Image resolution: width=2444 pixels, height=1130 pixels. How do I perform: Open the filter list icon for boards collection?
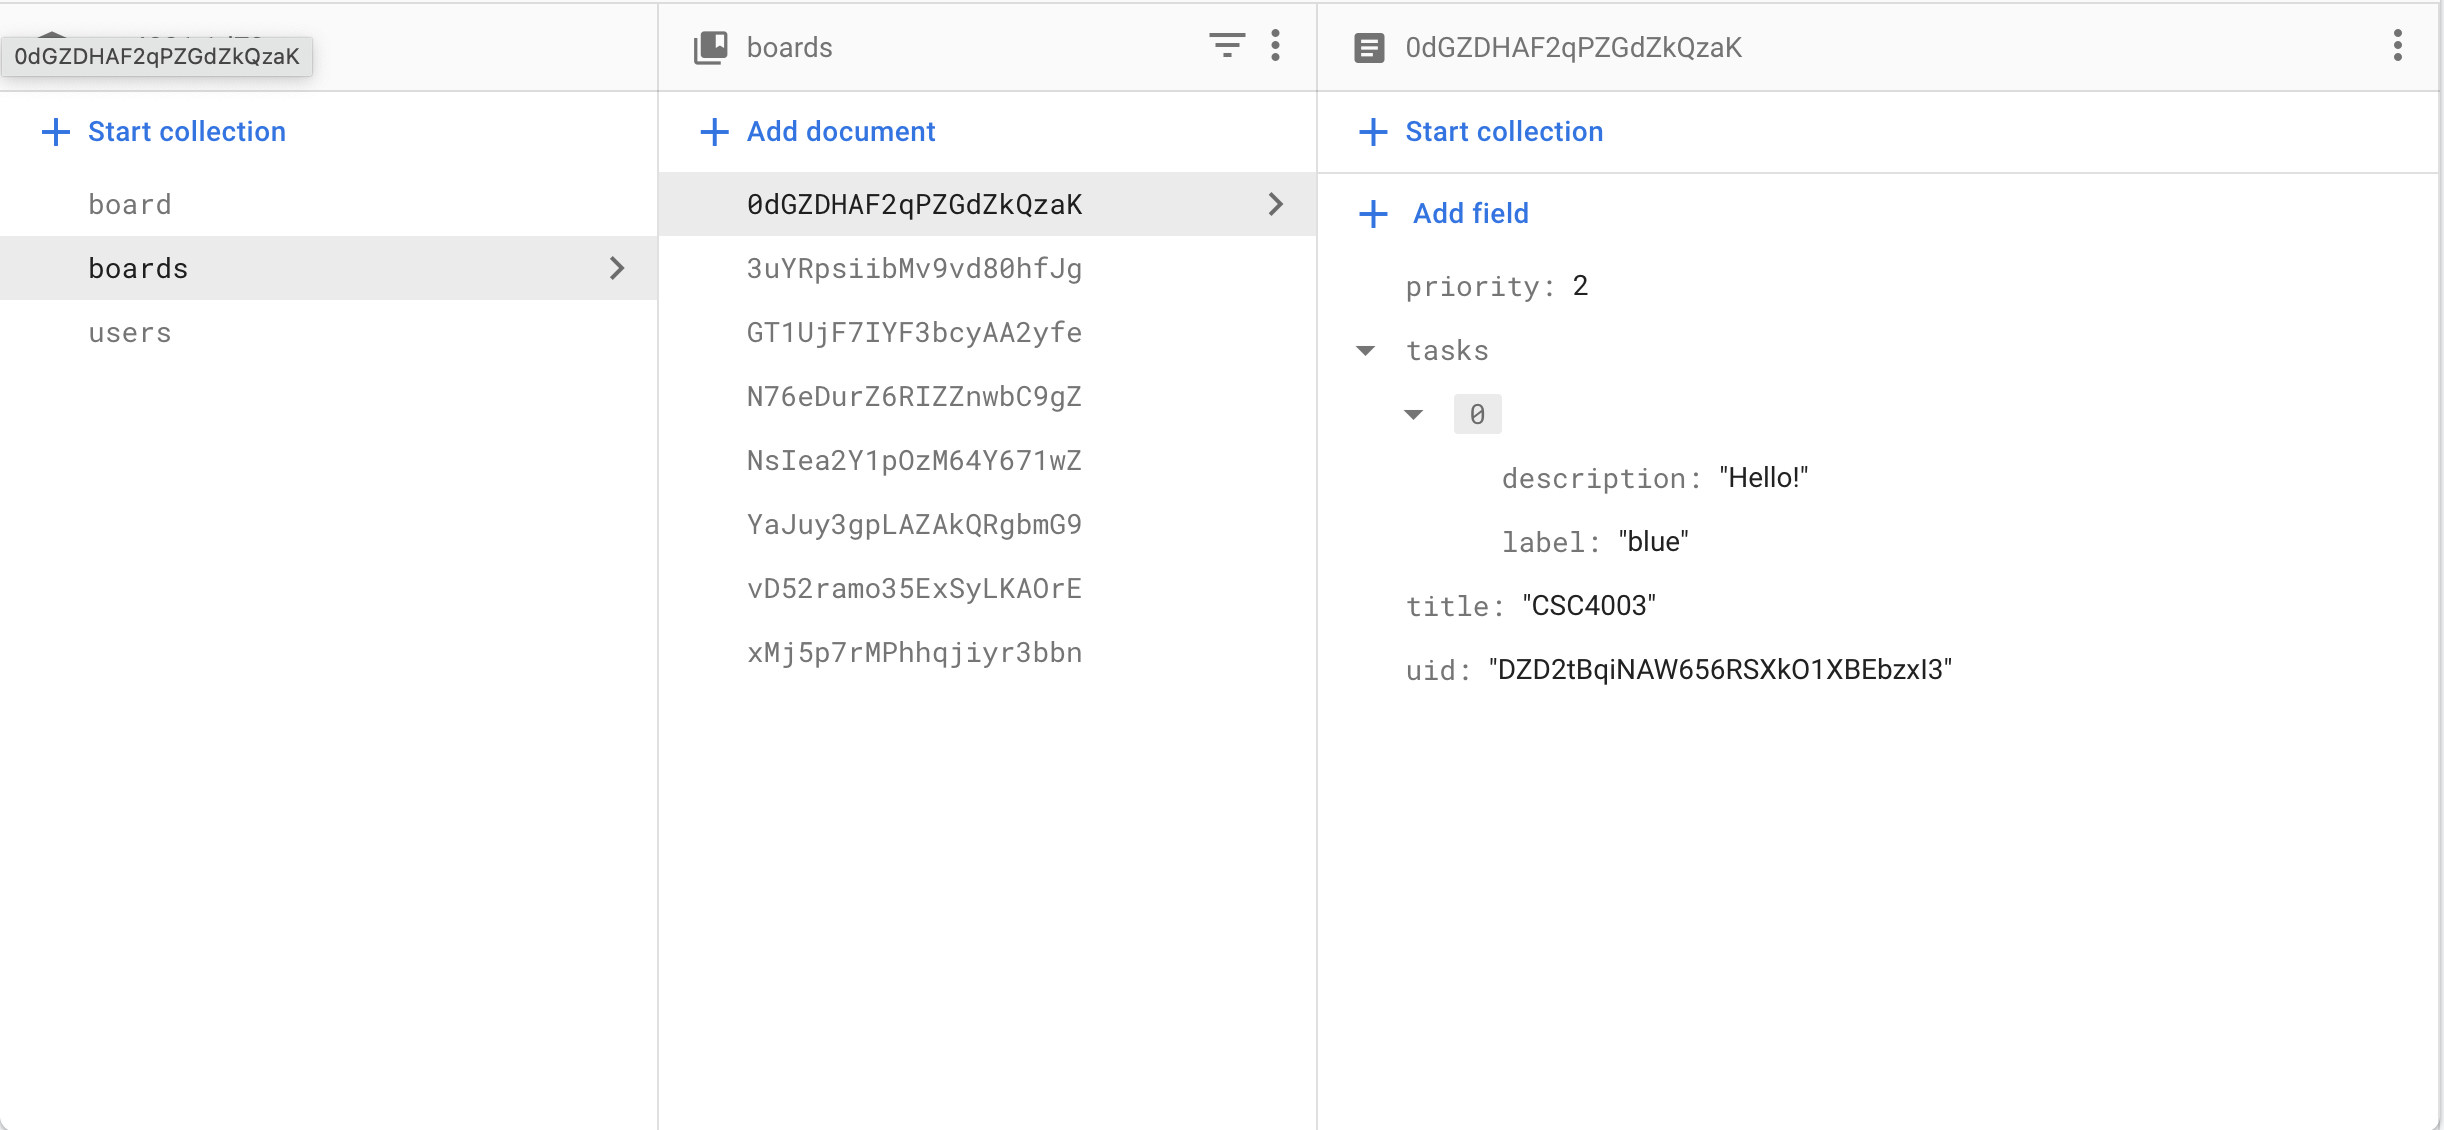pos(1225,46)
